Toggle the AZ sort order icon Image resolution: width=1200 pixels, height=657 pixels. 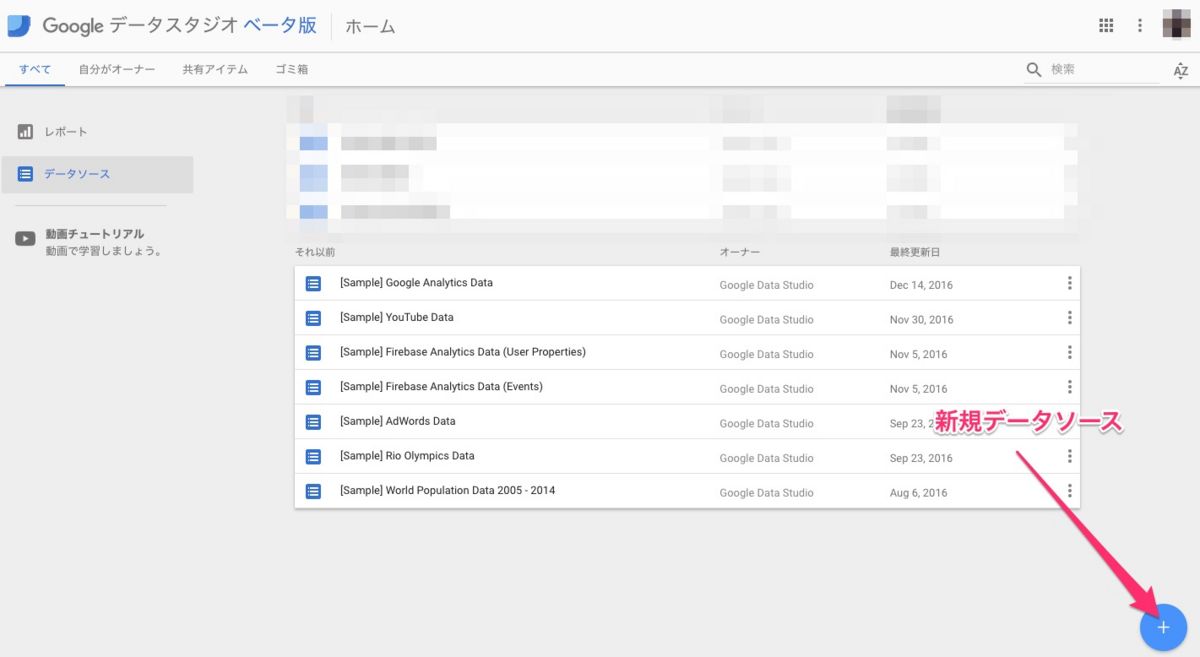(1181, 70)
